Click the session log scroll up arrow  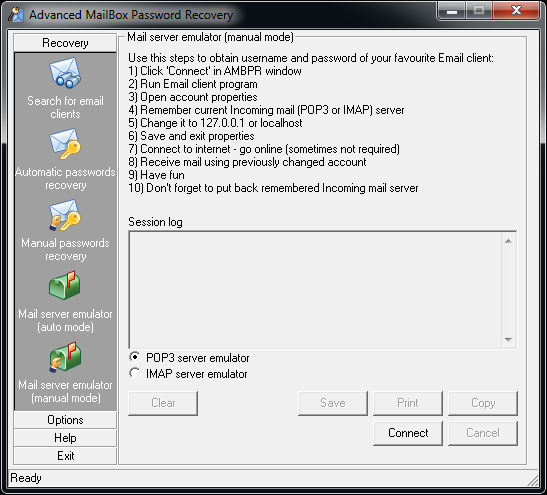click(x=508, y=241)
